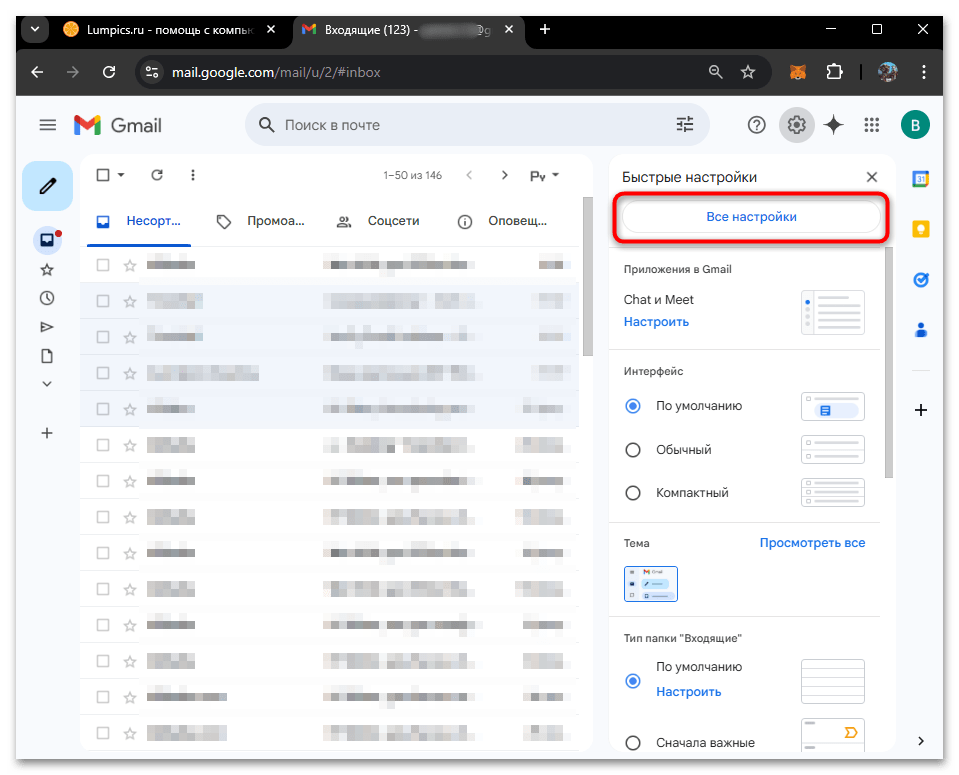This screenshot has width=959, height=775.
Task: Open Gmail Support help icon
Action: 757,125
